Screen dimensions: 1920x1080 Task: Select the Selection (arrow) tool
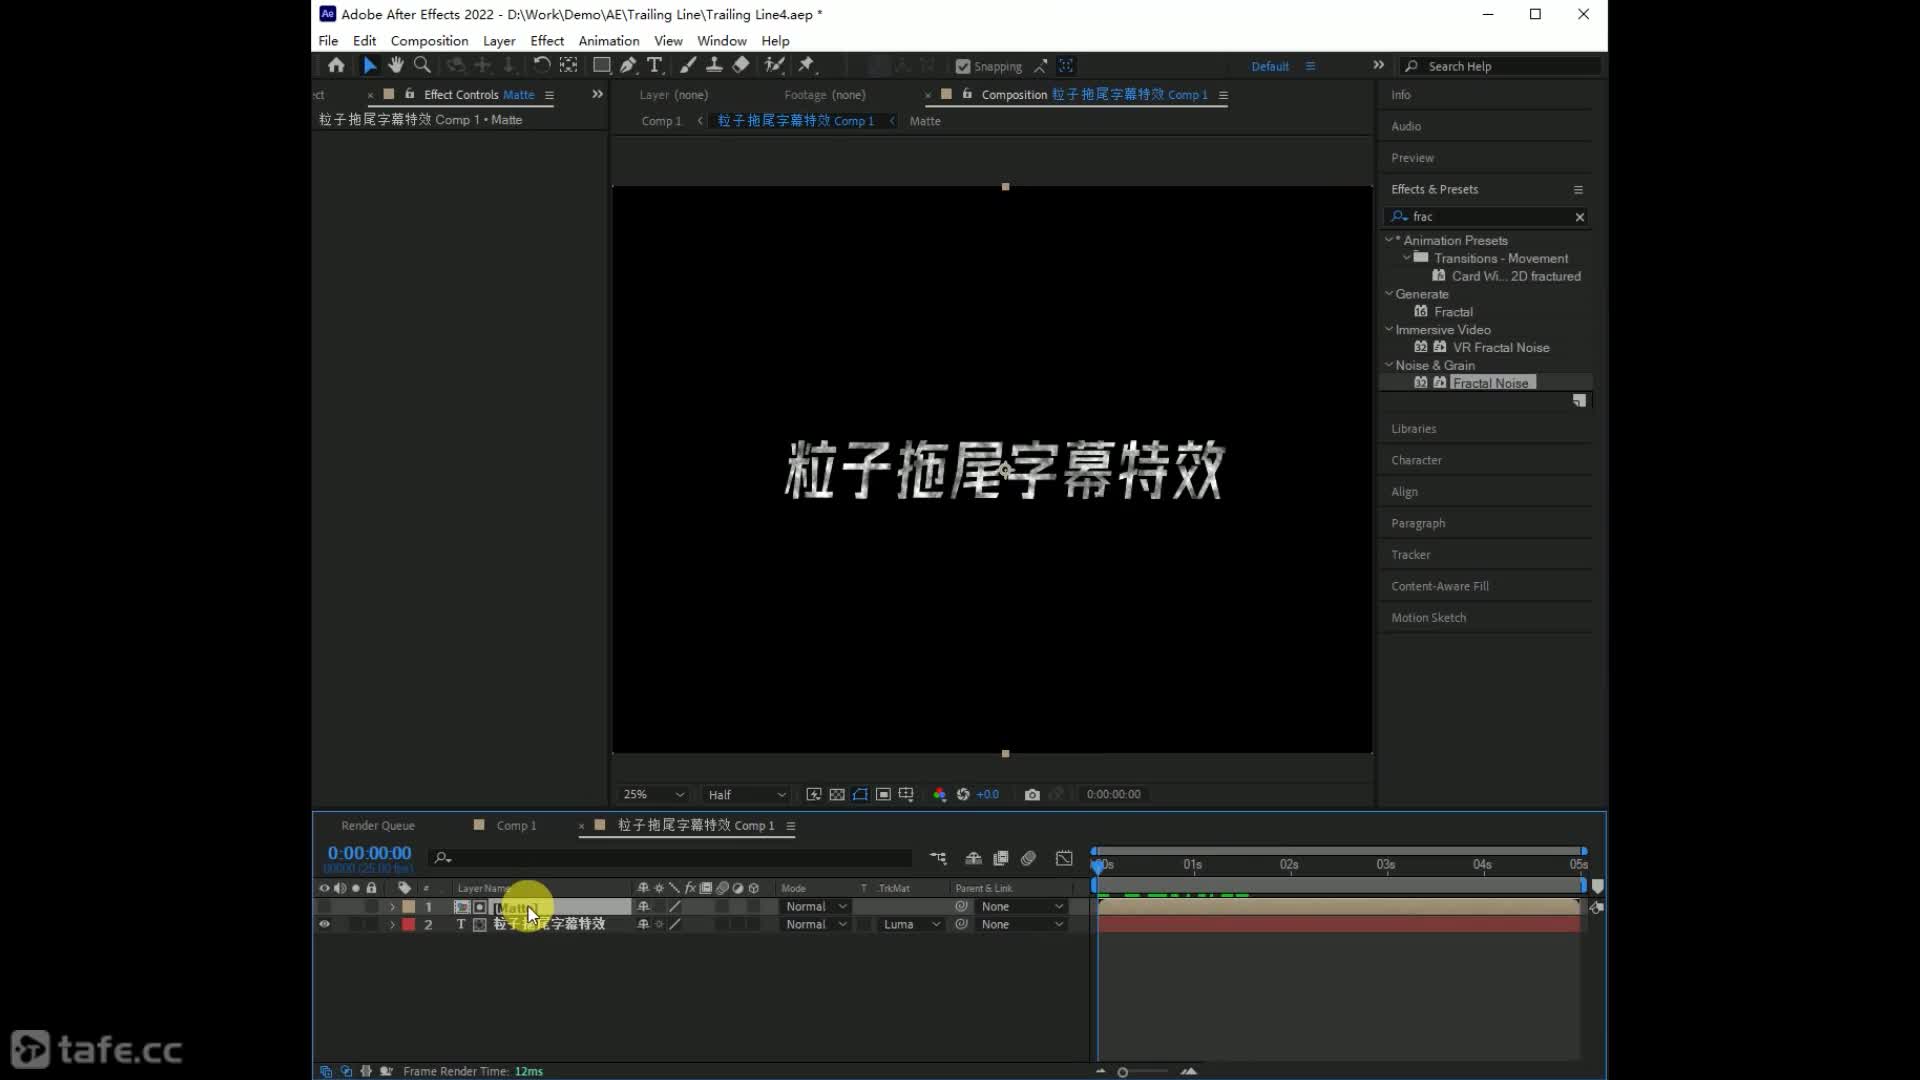(x=369, y=65)
